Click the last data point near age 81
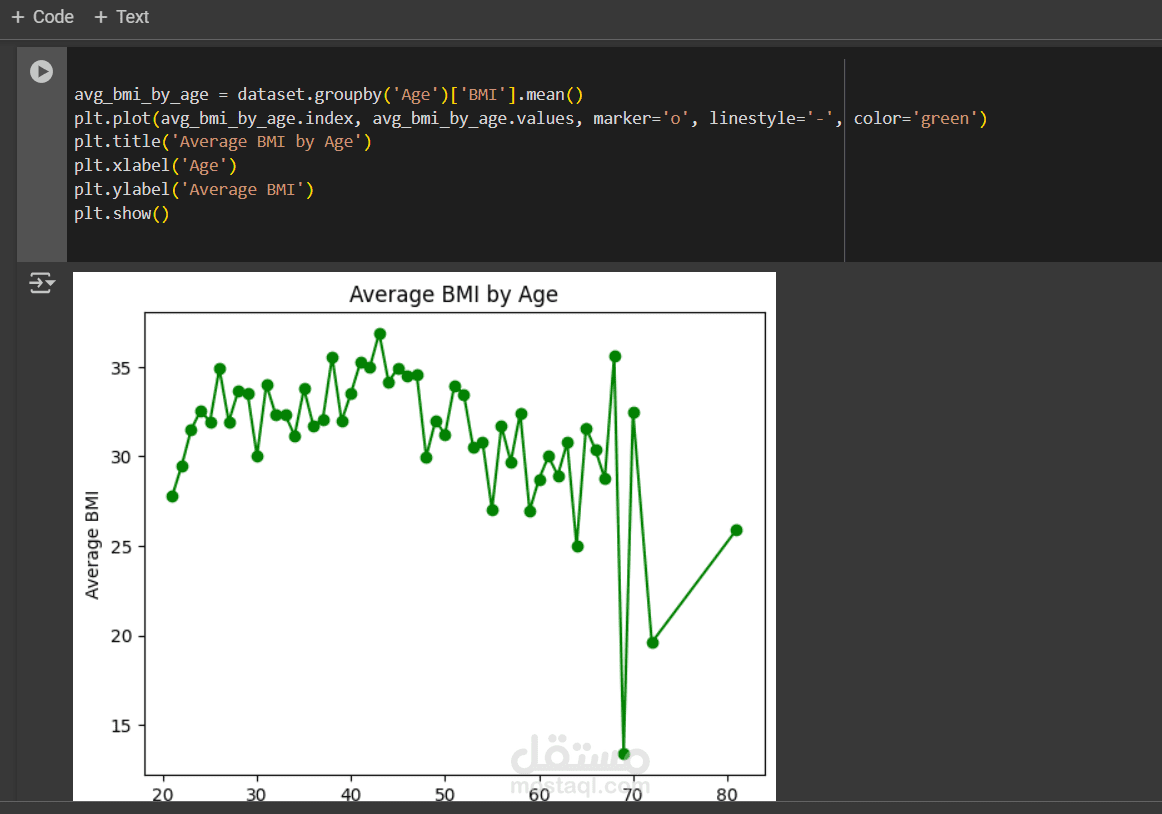The image size is (1162, 814). pyautogui.click(x=736, y=530)
